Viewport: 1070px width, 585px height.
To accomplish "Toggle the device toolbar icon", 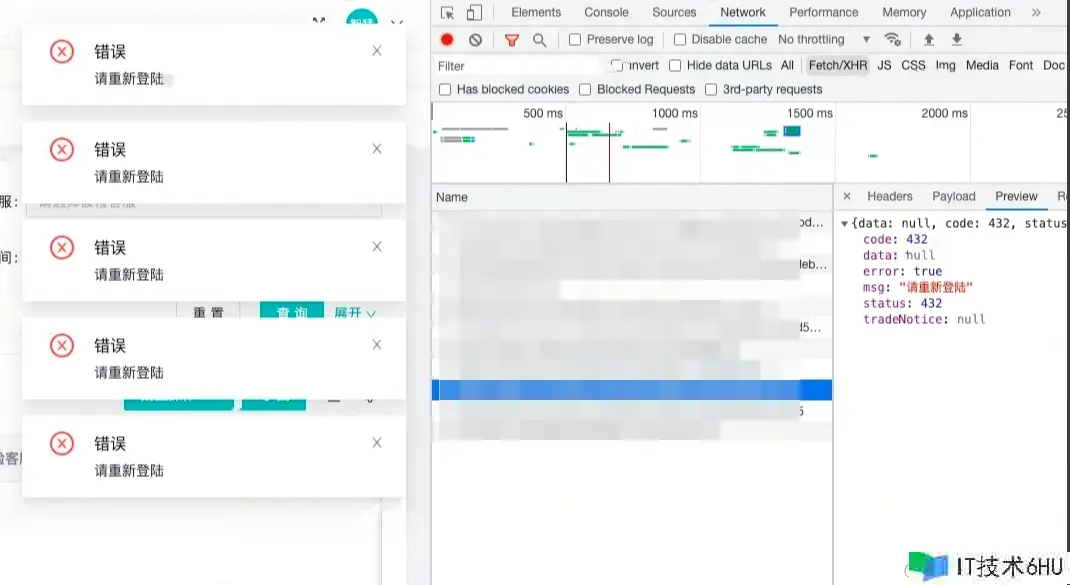I will point(474,13).
